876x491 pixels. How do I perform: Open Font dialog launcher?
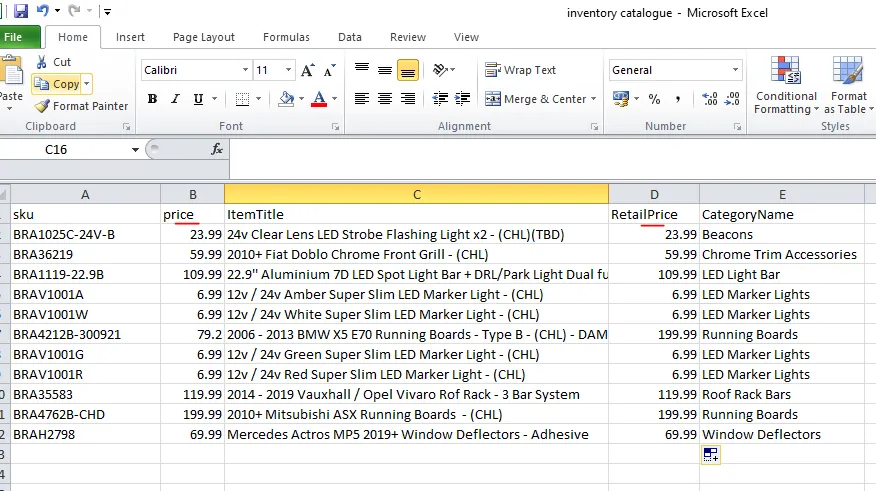tap(335, 127)
